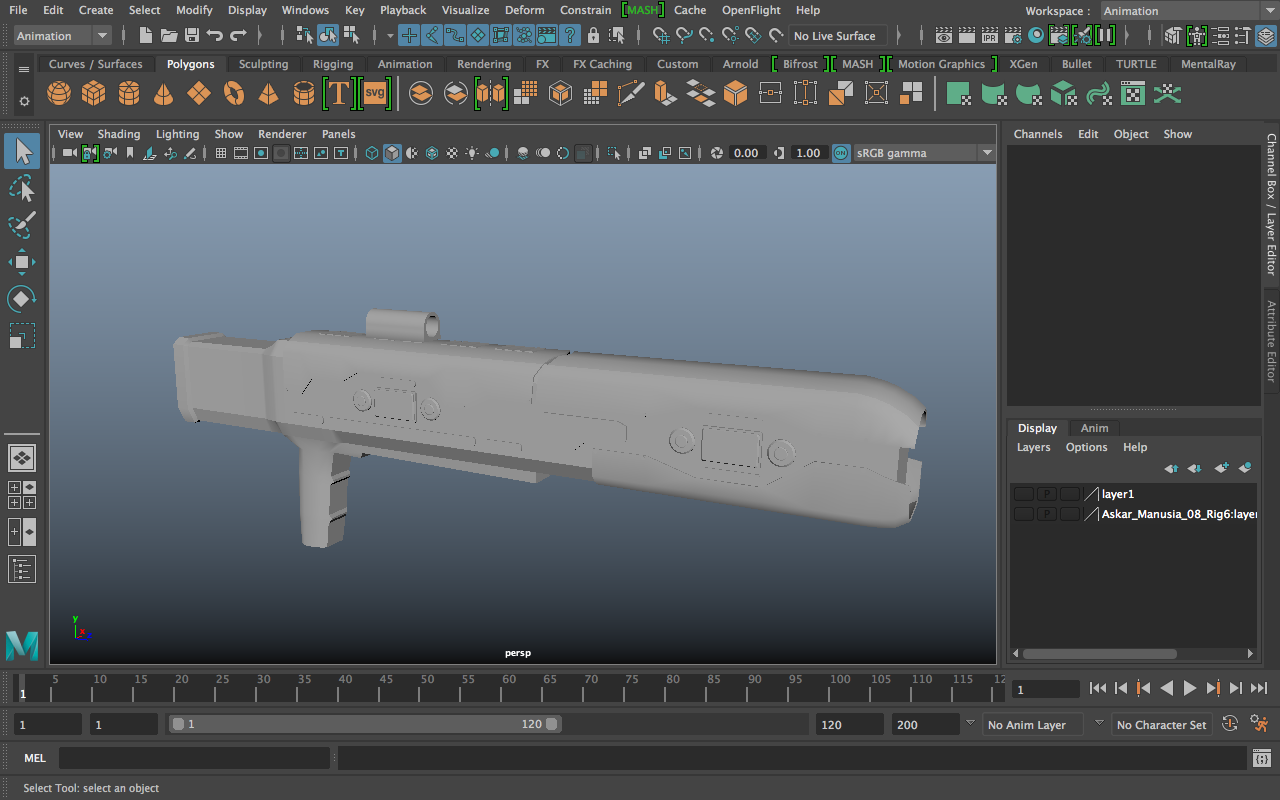Image resolution: width=1280 pixels, height=800 pixels.
Task: Click the Redo arrow icon
Action: (x=238, y=36)
